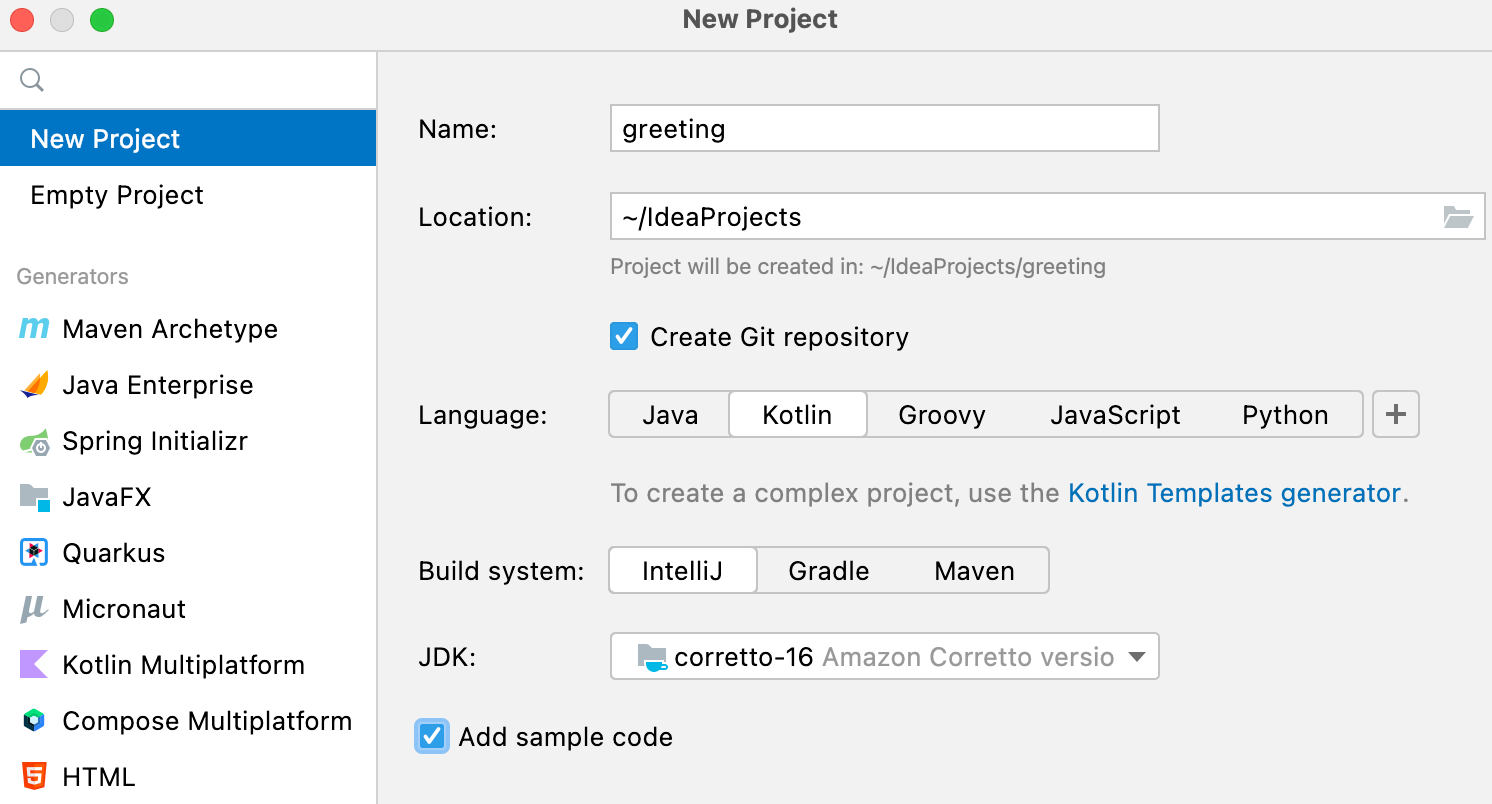Choose Maven build system
Image resolution: width=1492 pixels, height=804 pixels.
(974, 571)
